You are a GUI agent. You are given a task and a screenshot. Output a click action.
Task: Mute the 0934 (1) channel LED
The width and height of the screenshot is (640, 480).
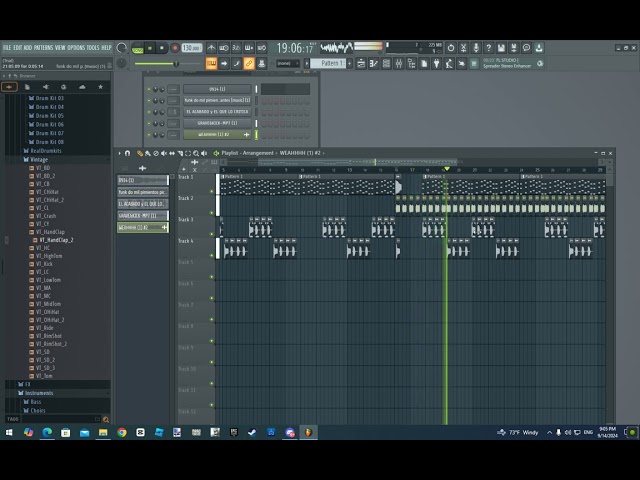coord(149,89)
